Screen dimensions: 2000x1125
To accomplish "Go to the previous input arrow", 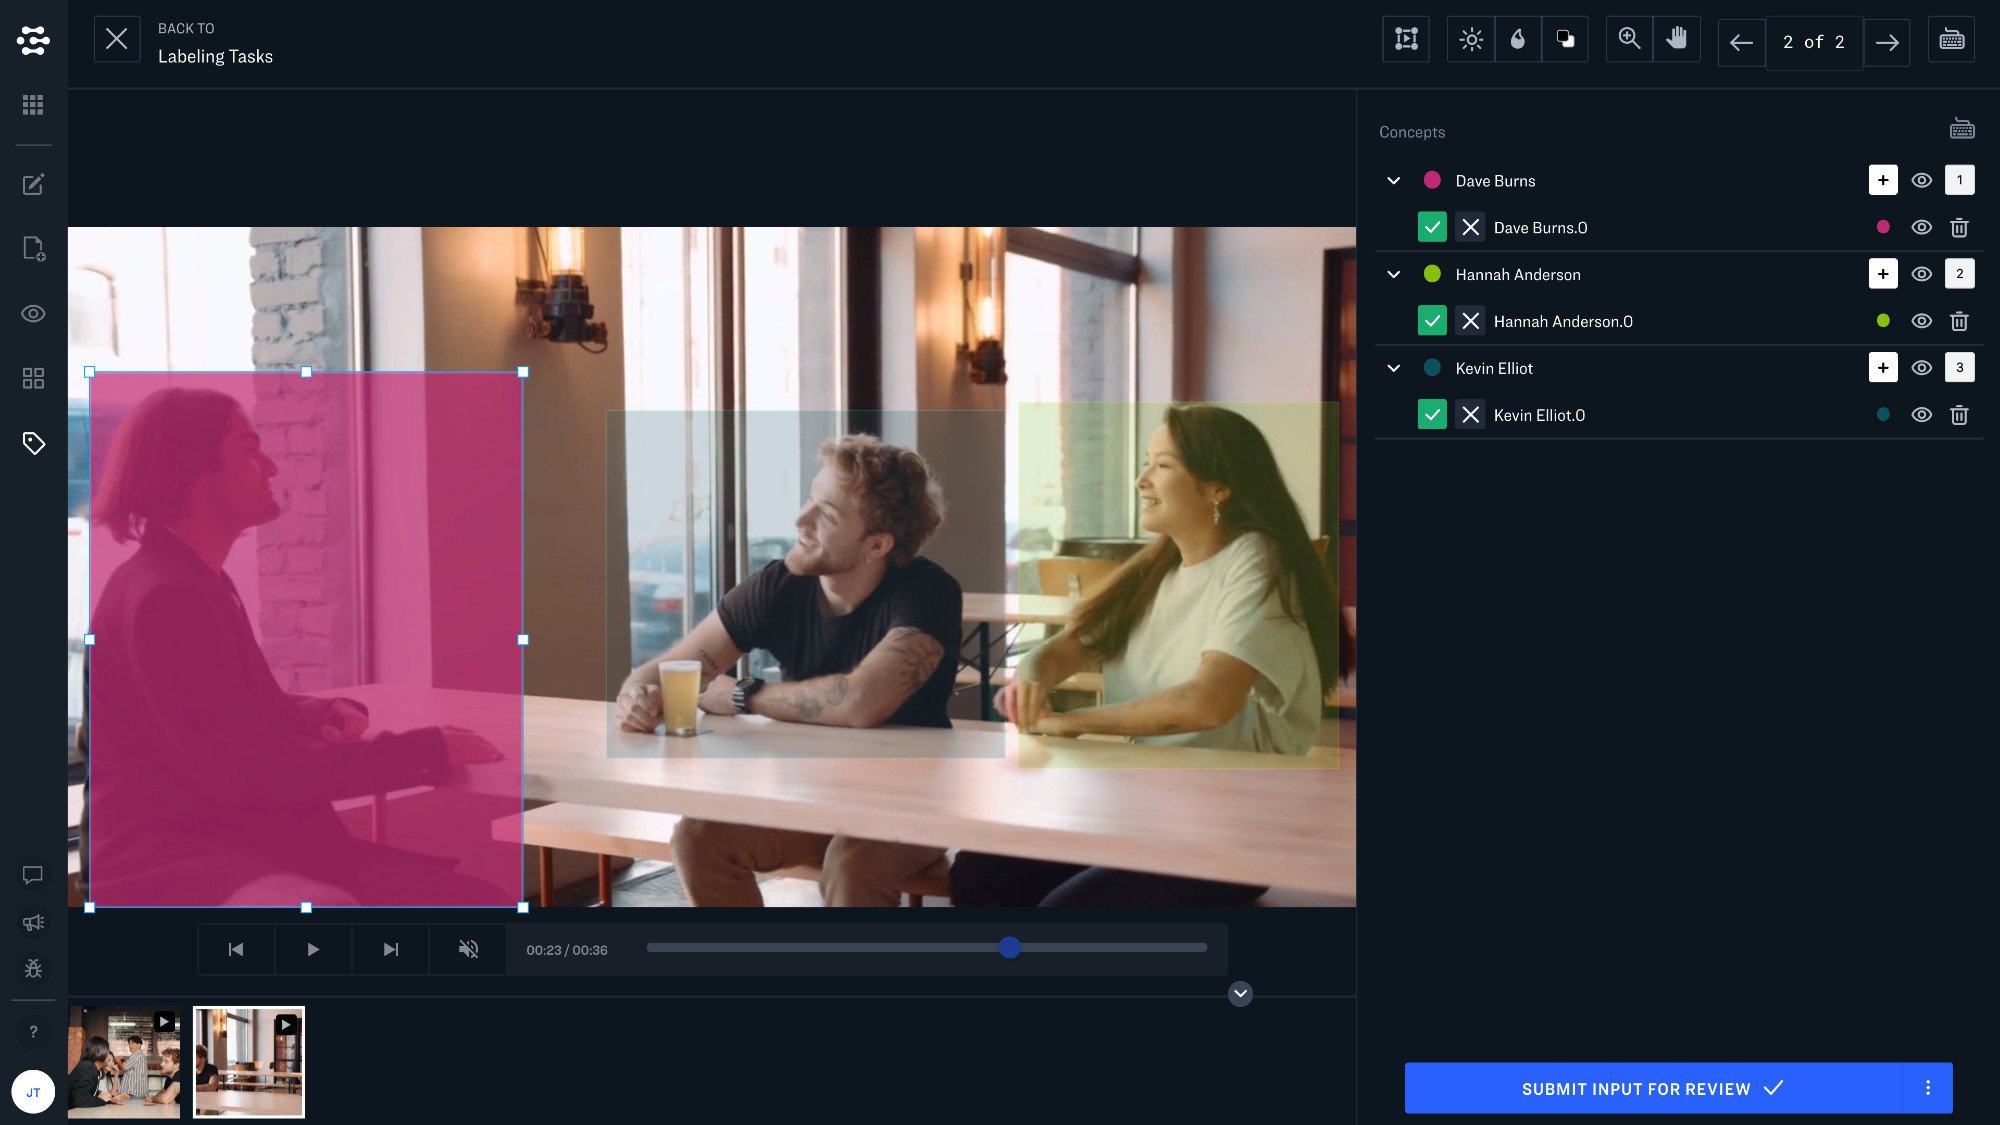I will [1741, 42].
